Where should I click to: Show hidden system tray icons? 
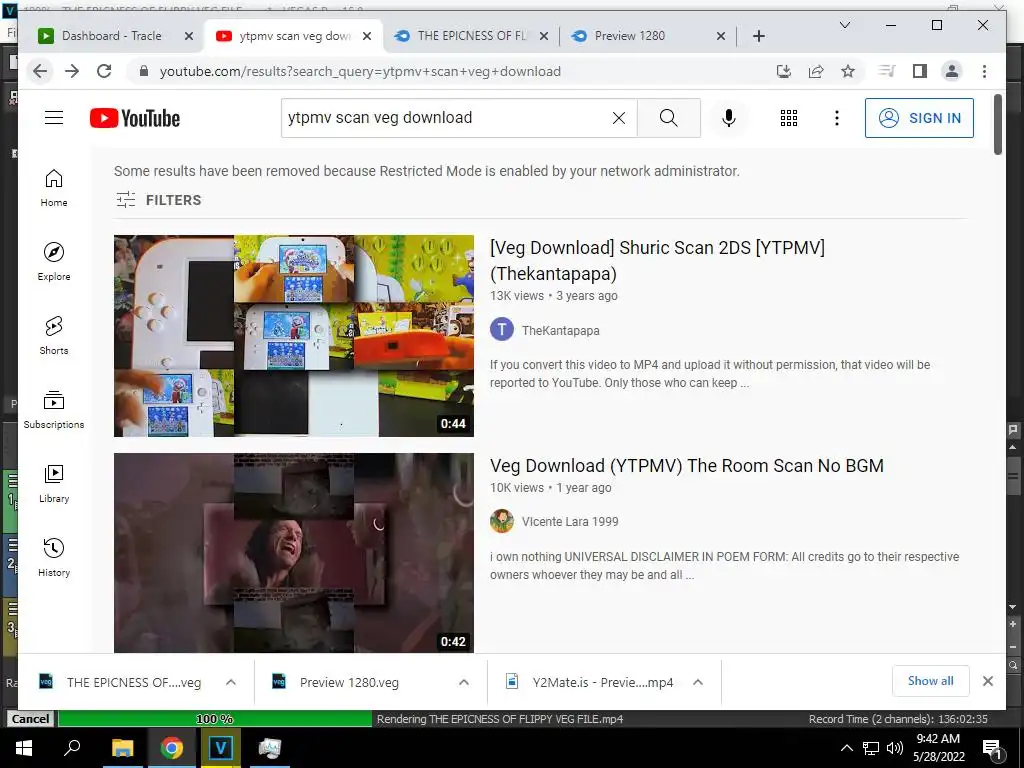[x=846, y=748]
